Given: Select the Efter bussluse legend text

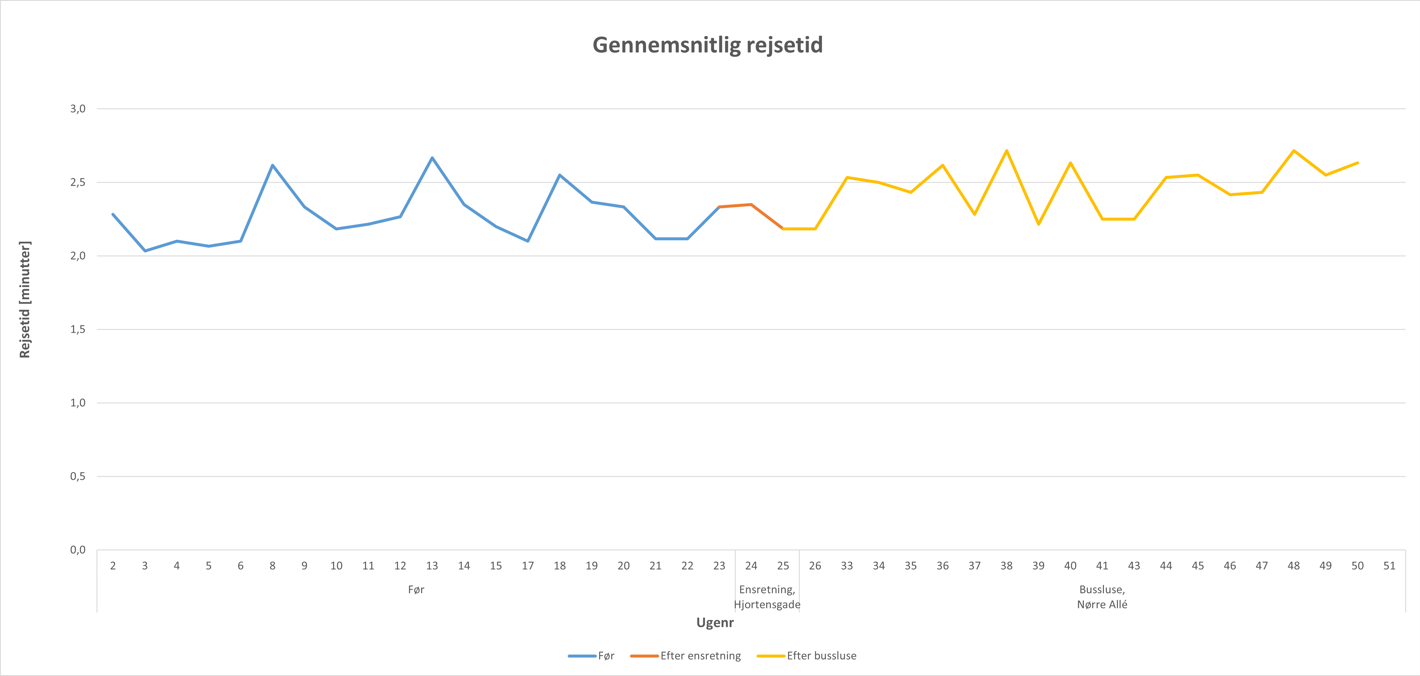Looking at the screenshot, I should [x=821, y=656].
